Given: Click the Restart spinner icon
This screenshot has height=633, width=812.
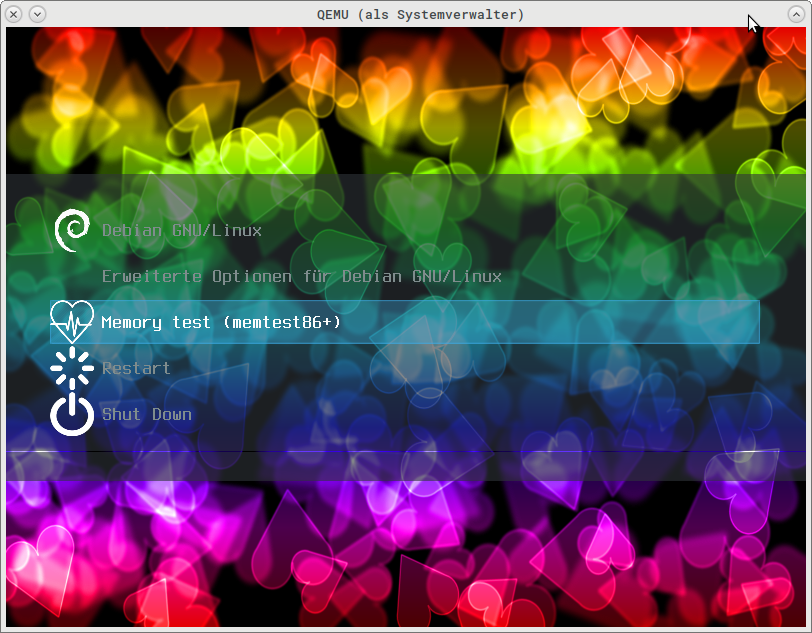Looking at the screenshot, I should (x=72, y=368).
